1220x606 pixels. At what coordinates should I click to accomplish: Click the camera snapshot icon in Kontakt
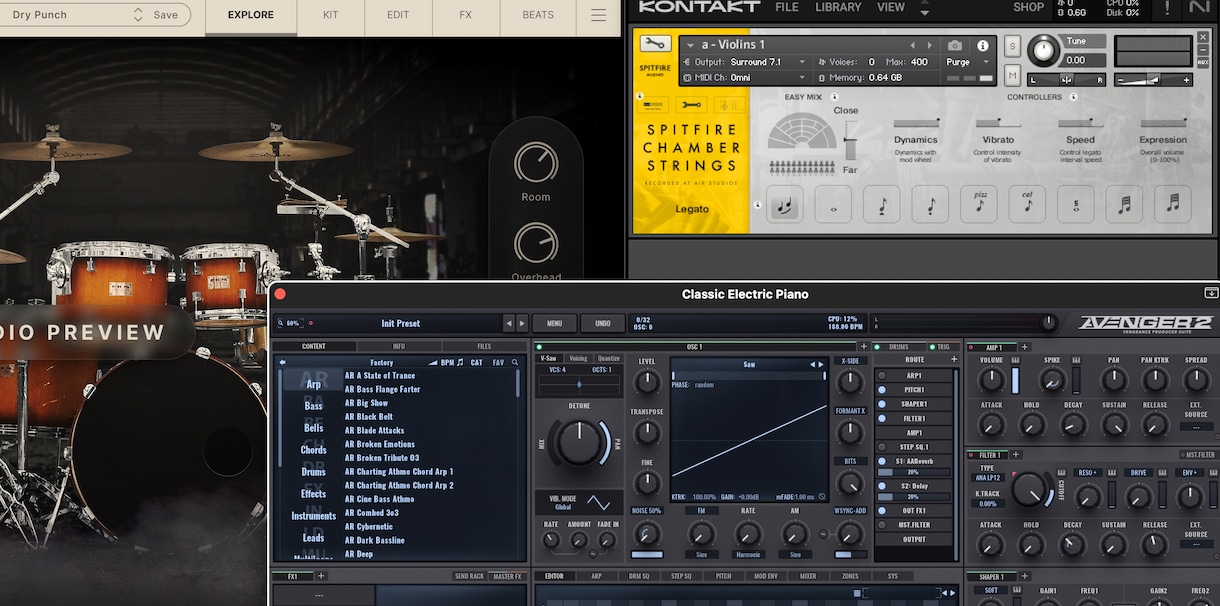[955, 46]
